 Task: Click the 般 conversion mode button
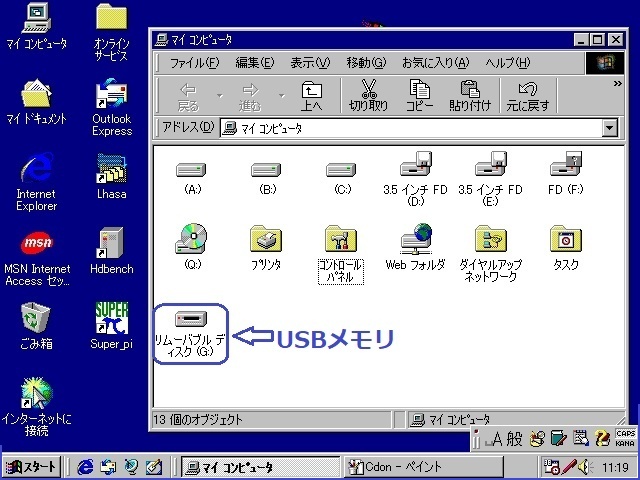514,439
